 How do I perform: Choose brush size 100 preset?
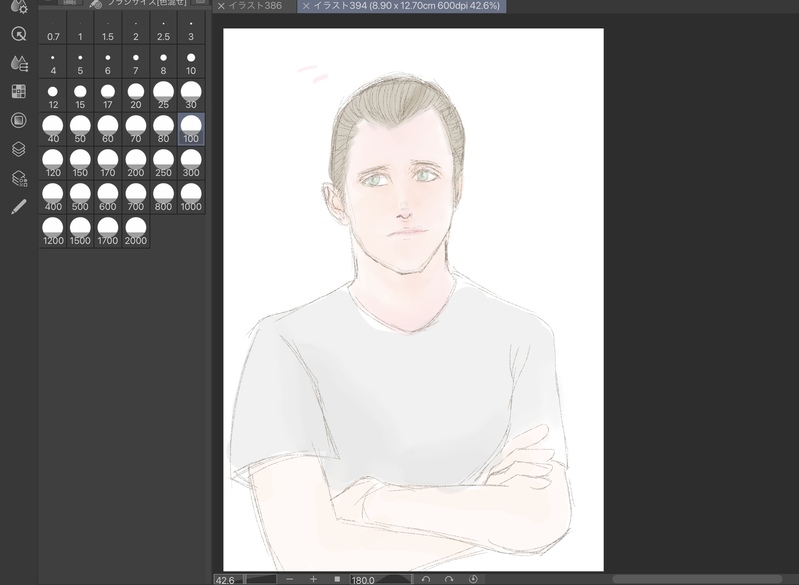pyautogui.click(x=191, y=129)
